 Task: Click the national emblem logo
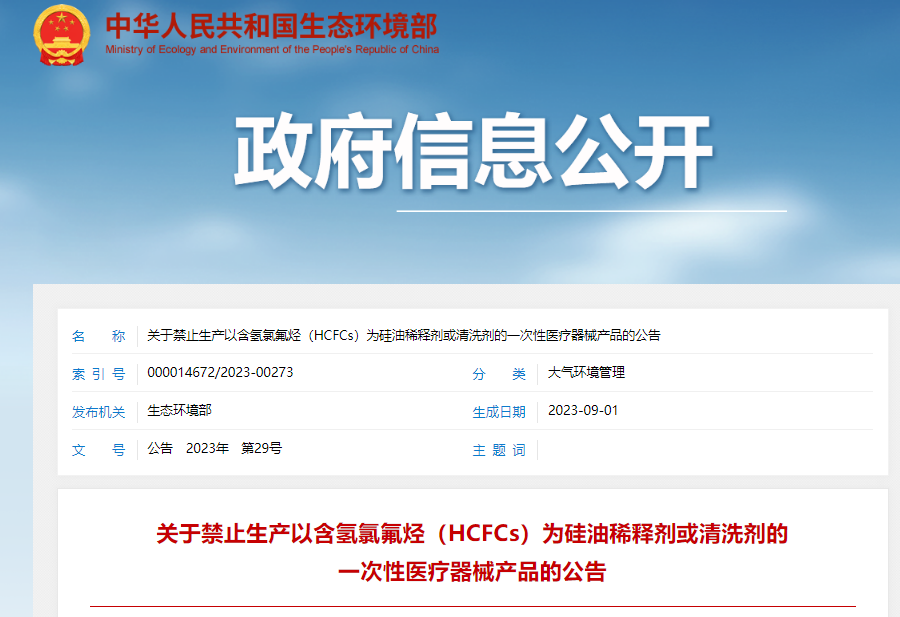pos(61,35)
